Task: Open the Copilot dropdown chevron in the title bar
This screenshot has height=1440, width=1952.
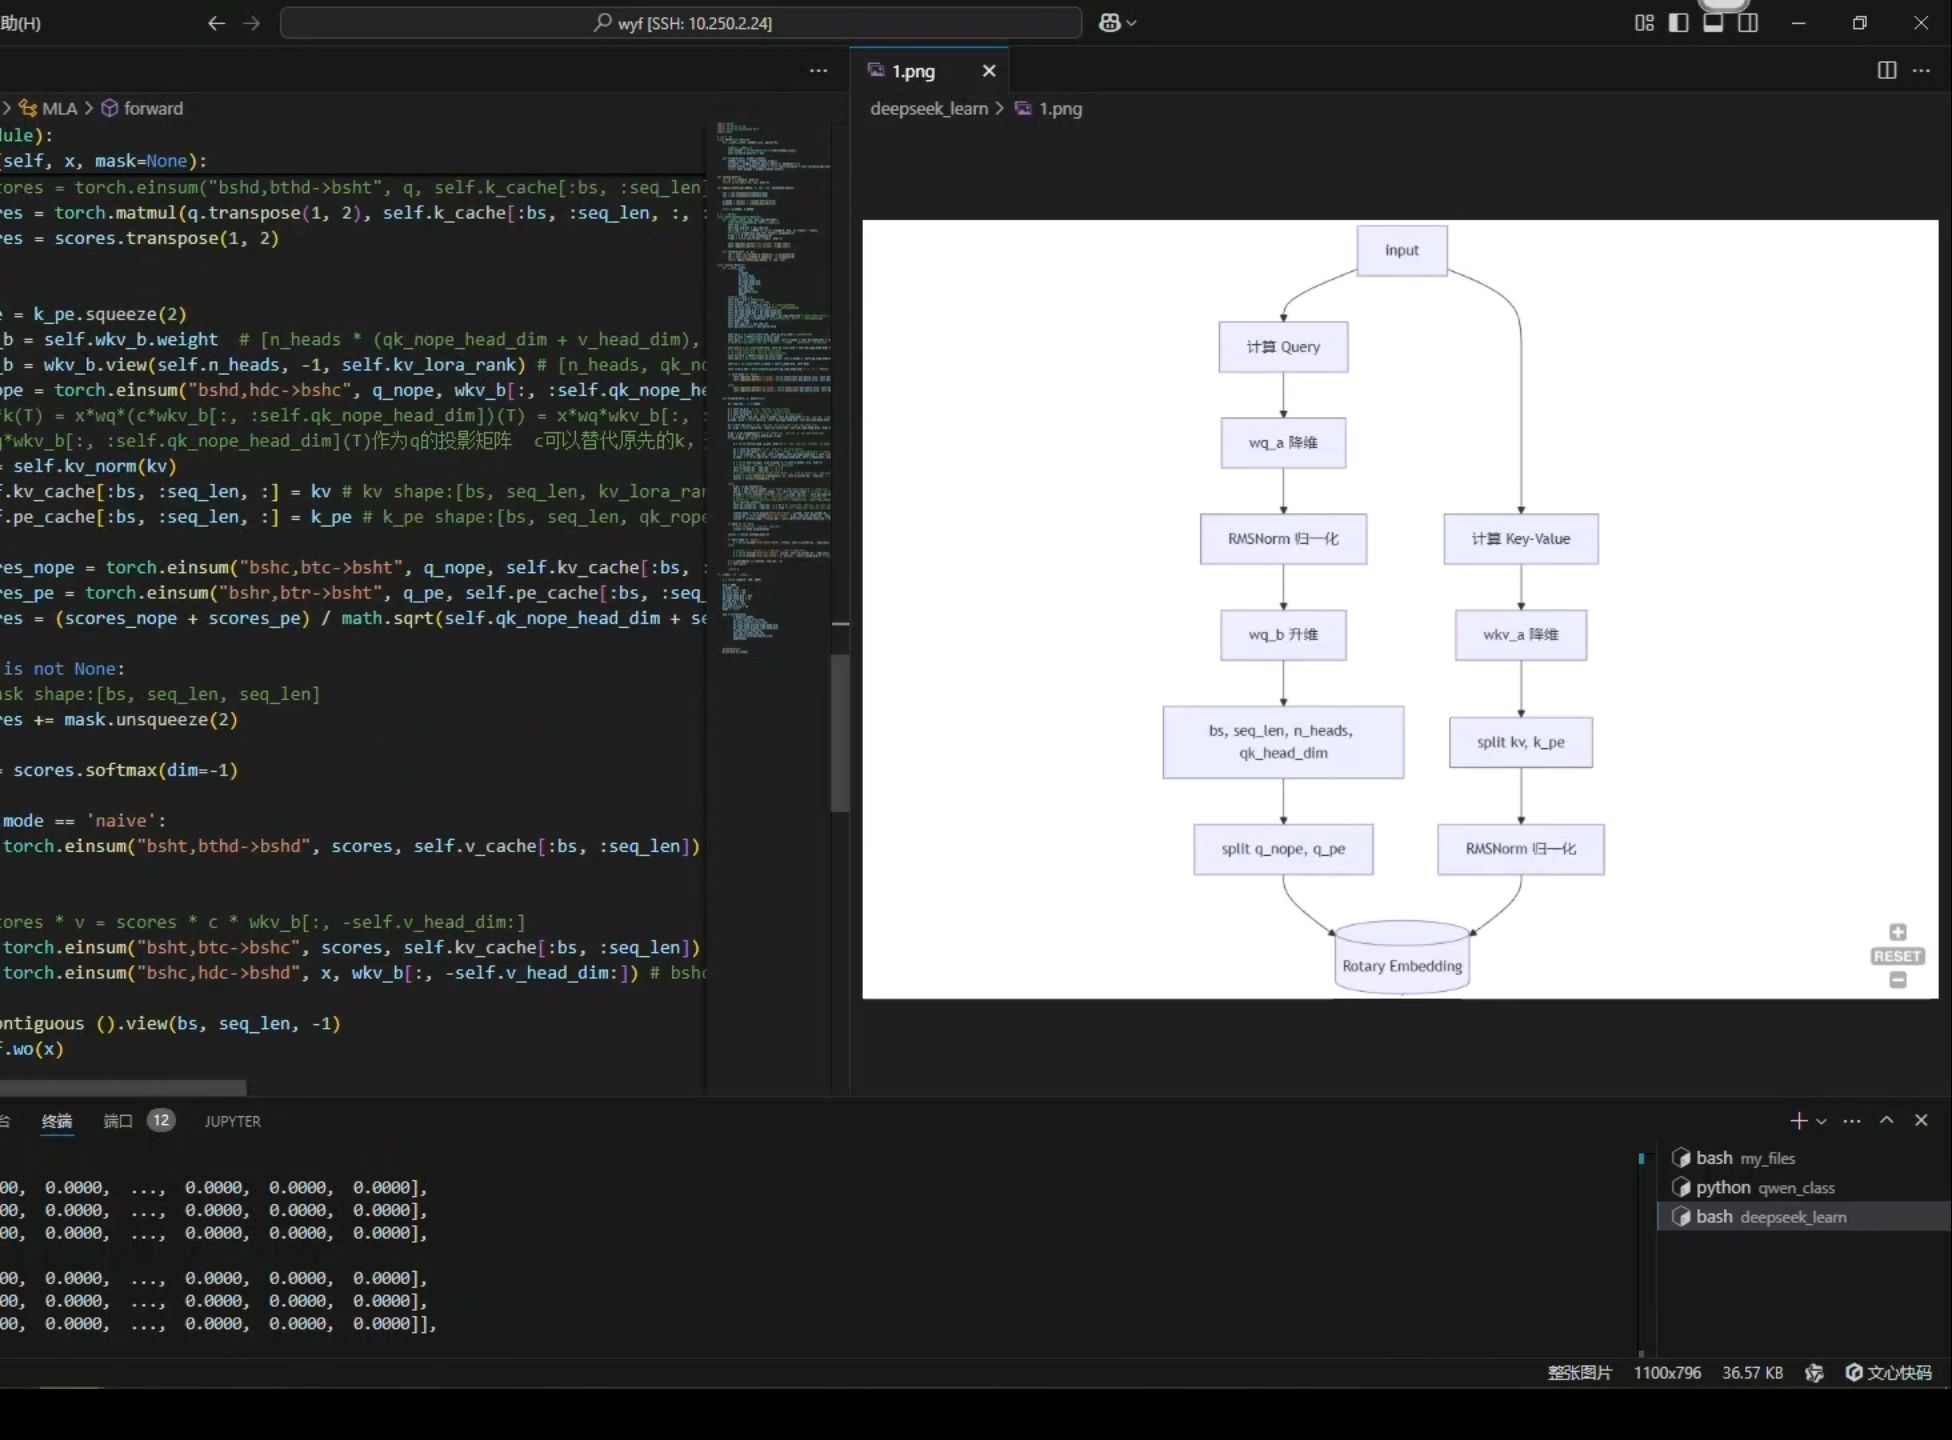Action: click(x=1132, y=23)
